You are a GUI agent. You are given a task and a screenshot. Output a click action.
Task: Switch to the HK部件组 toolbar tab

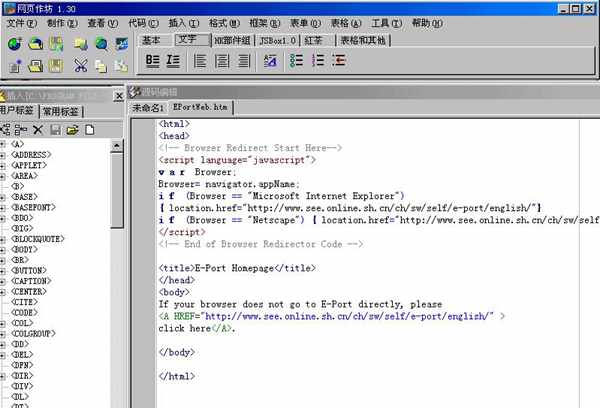232,40
